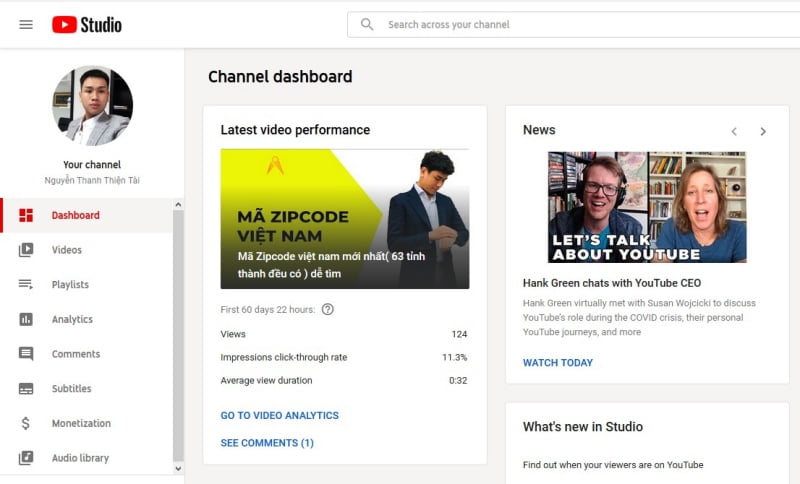800x484 pixels.
Task: Click the Audio library icon
Action: [x=26, y=458]
